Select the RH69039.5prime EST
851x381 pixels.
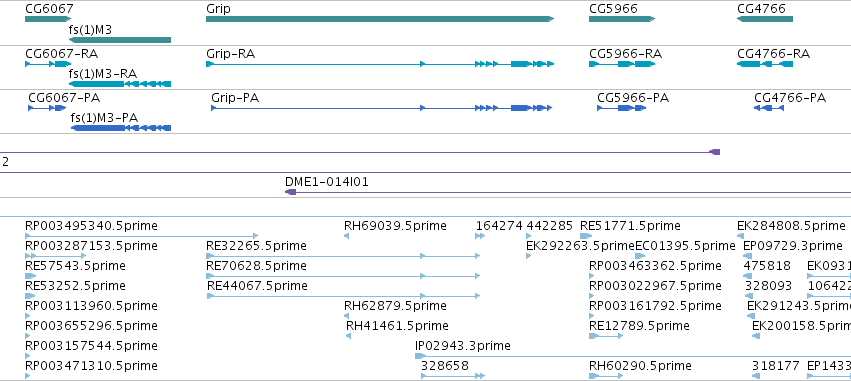347,236
